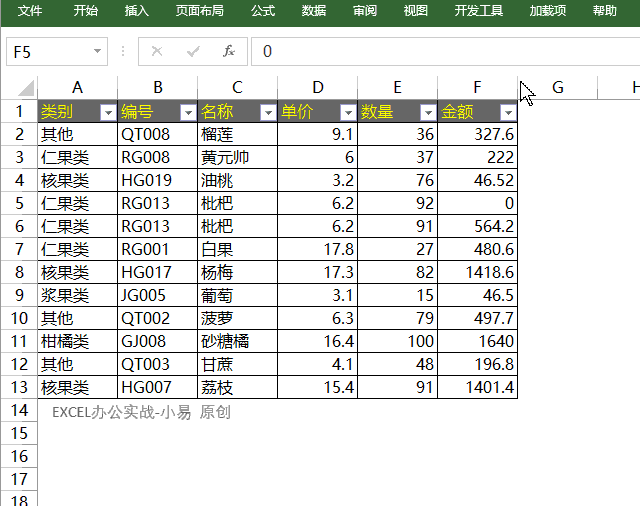
Task: Open the 类别 column filter dropdown
Action: (x=108, y=112)
